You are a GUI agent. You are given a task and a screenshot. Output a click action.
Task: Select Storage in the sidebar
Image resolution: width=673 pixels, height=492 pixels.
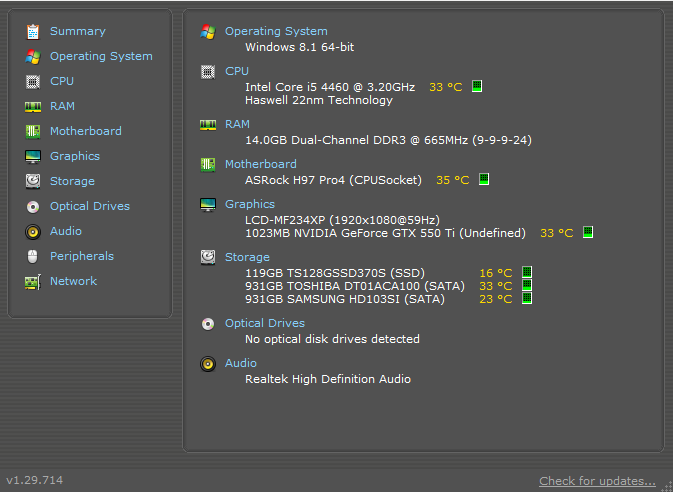click(x=72, y=181)
